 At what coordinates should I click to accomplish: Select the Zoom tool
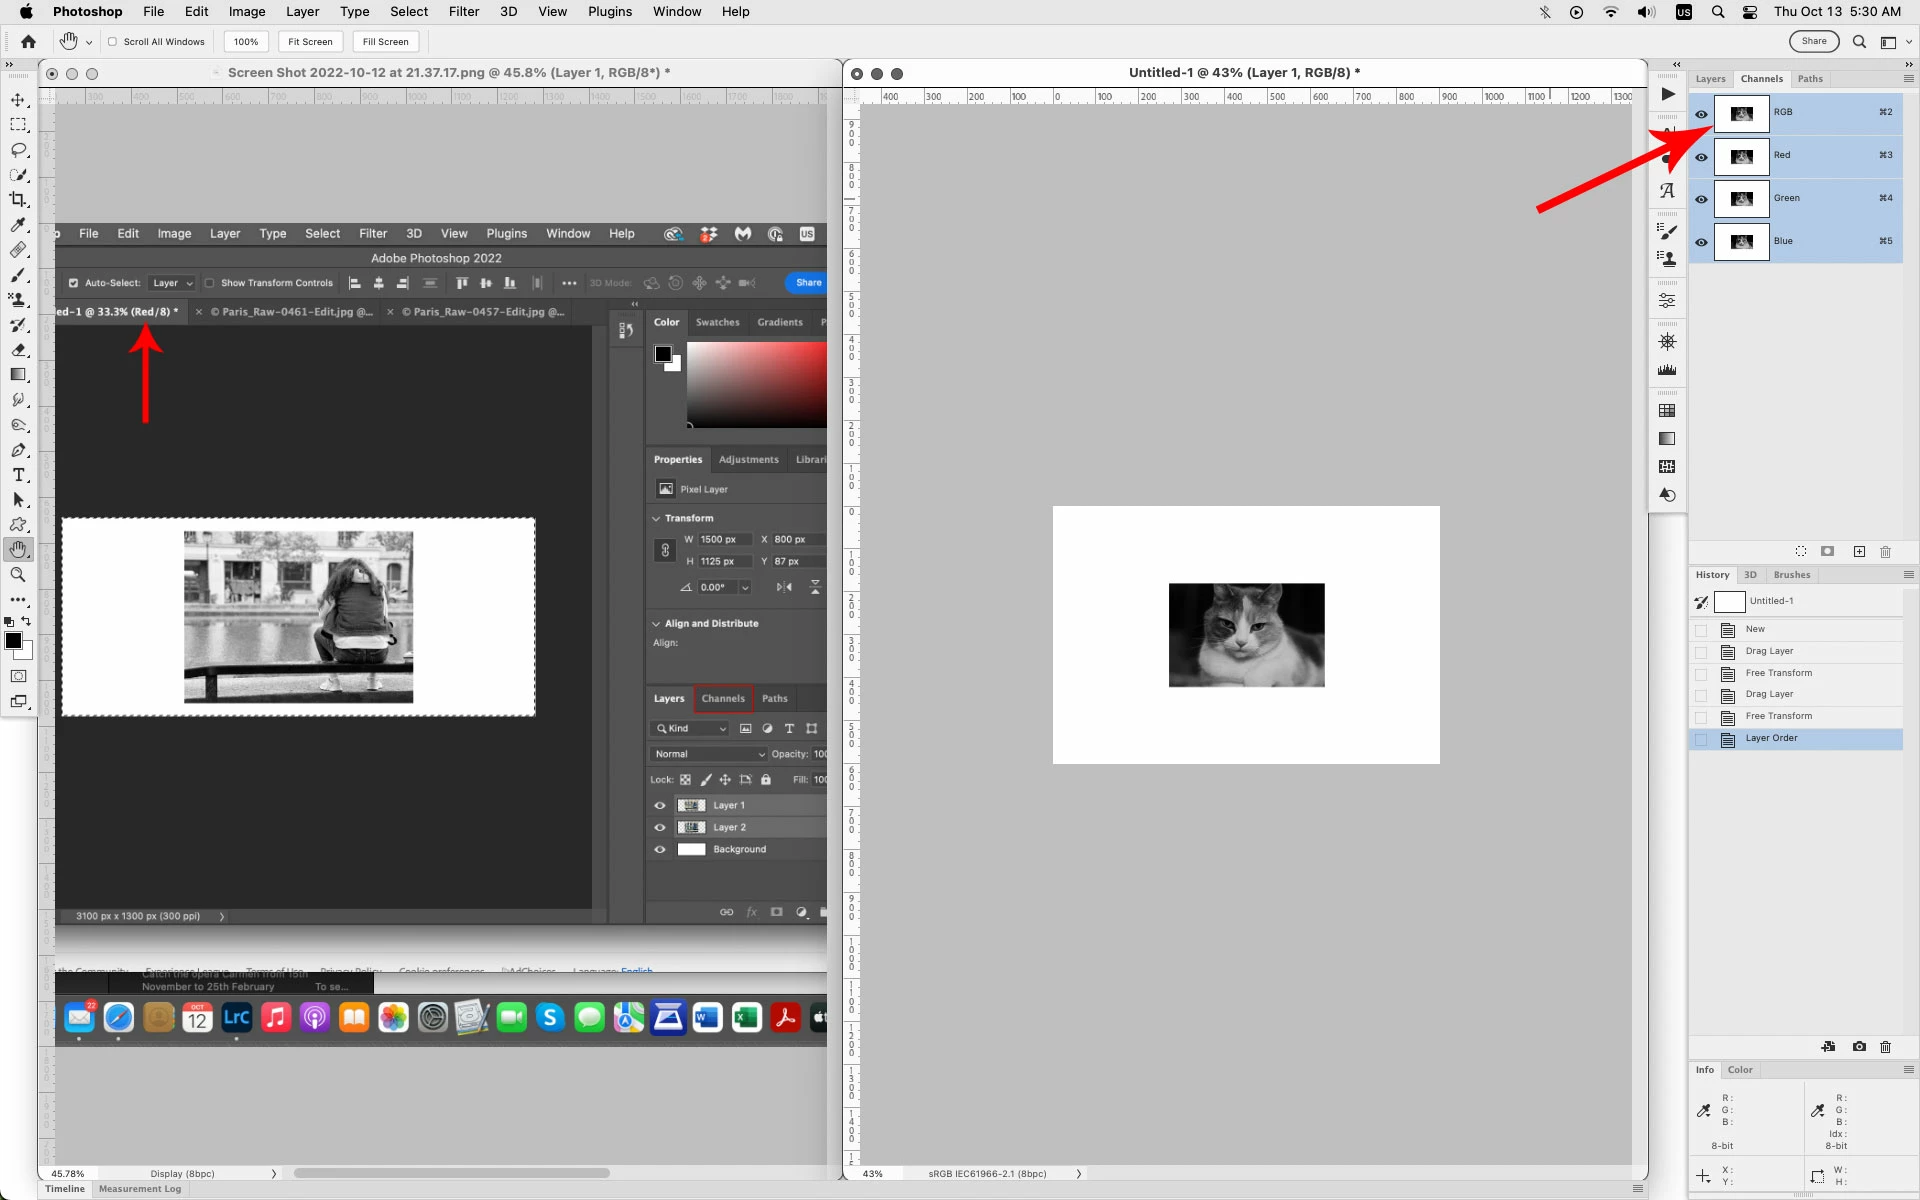pos(18,575)
